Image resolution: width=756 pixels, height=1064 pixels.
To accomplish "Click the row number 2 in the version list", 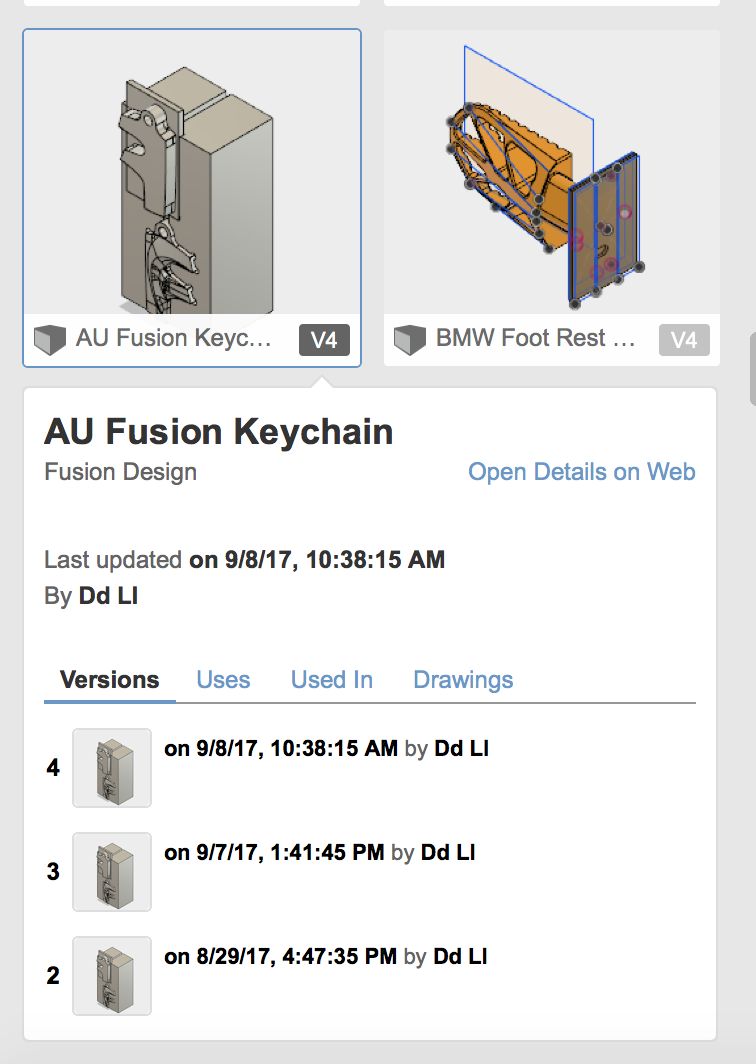I will tap(52, 976).
